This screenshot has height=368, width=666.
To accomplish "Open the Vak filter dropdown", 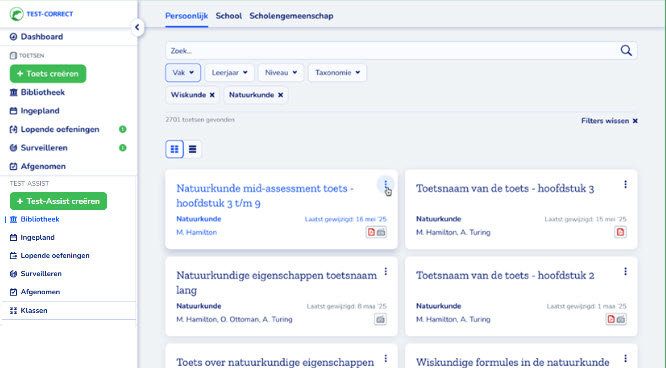I will (183, 73).
